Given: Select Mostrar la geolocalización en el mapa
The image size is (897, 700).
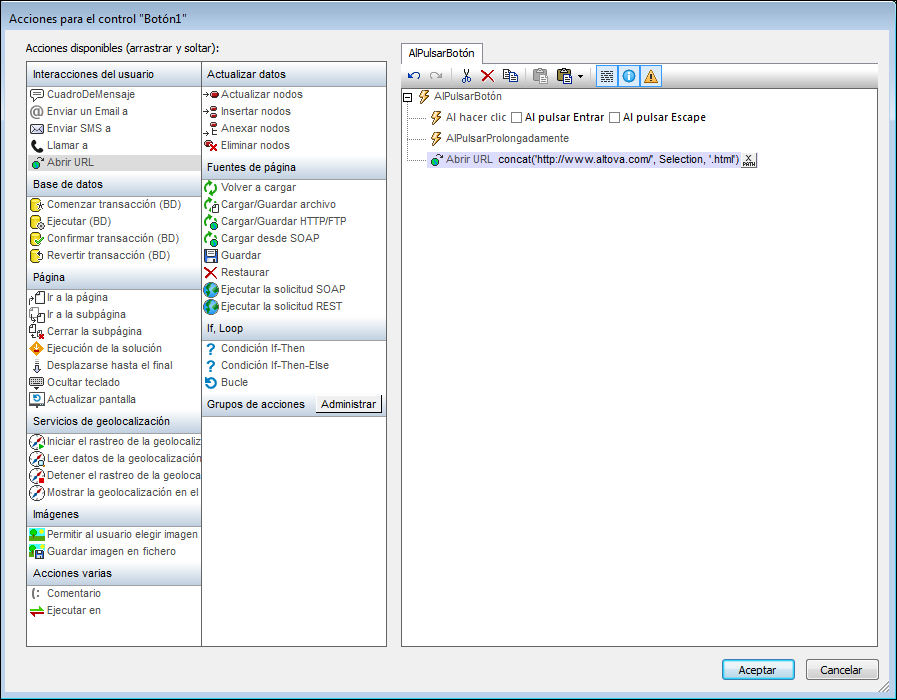Looking at the screenshot, I should [114, 492].
